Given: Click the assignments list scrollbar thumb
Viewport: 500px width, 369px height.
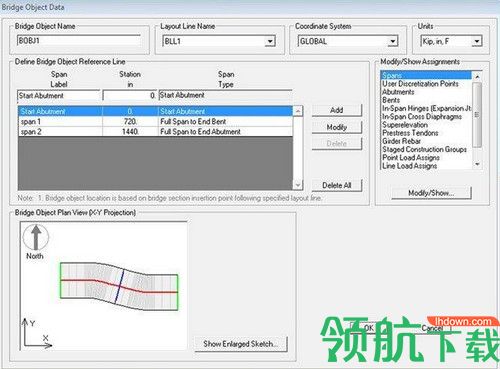Looking at the screenshot, I should point(477,114).
